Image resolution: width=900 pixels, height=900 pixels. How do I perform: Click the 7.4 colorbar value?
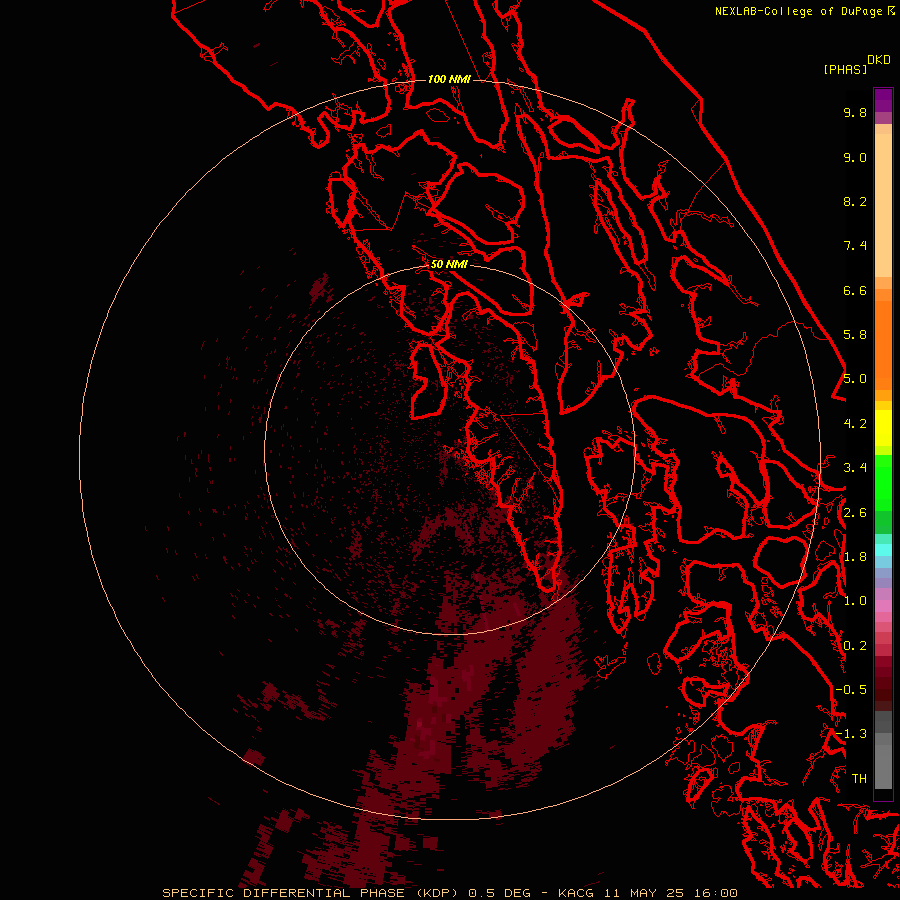[x=855, y=246]
